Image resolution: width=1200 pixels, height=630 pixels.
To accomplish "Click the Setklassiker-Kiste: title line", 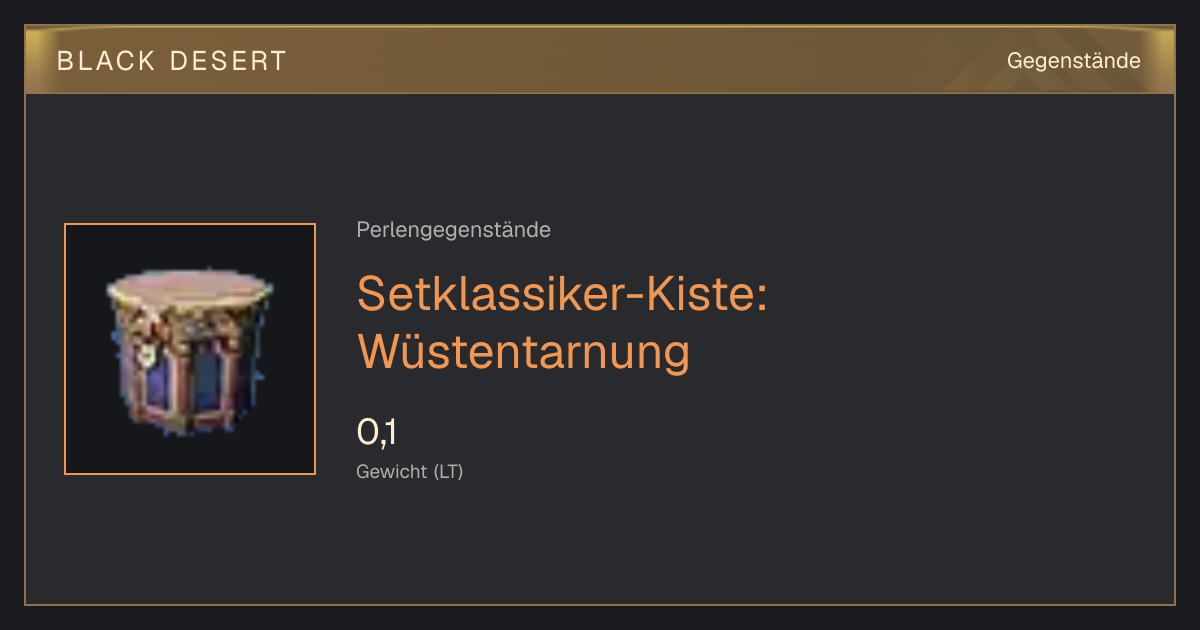I will 562,293.
